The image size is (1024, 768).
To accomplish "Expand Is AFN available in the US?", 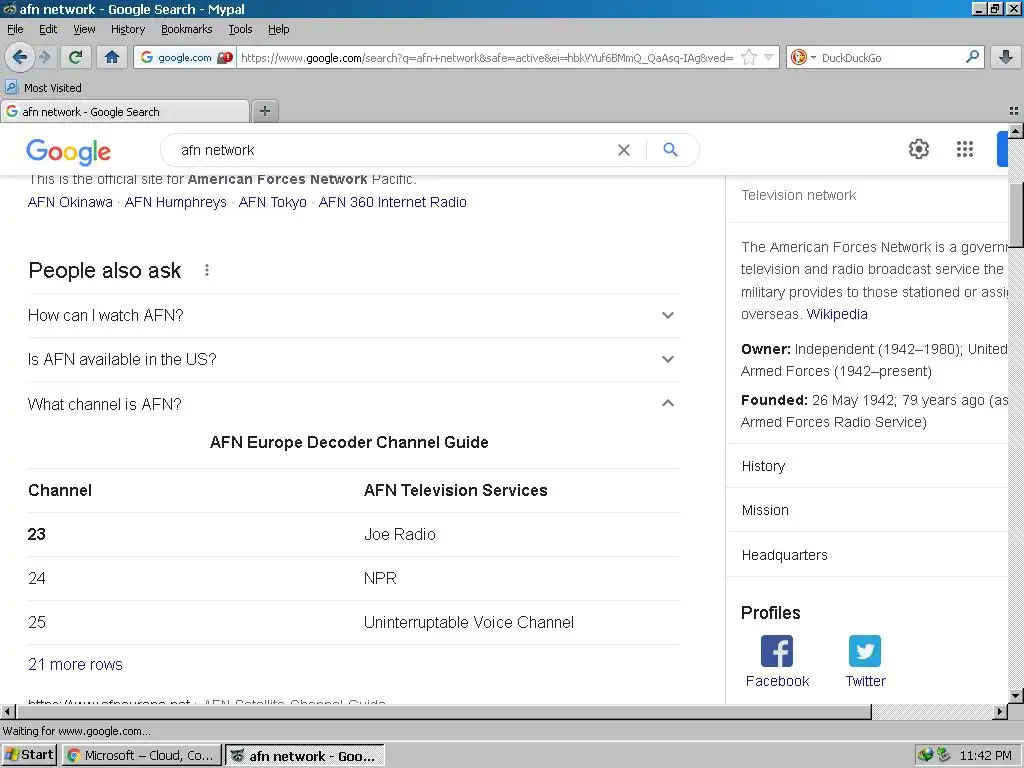I will tap(353, 359).
